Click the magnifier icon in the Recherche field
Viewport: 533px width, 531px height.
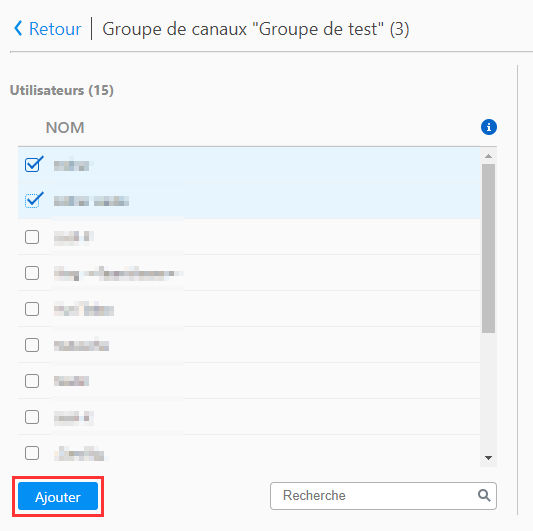pos(484,495)
